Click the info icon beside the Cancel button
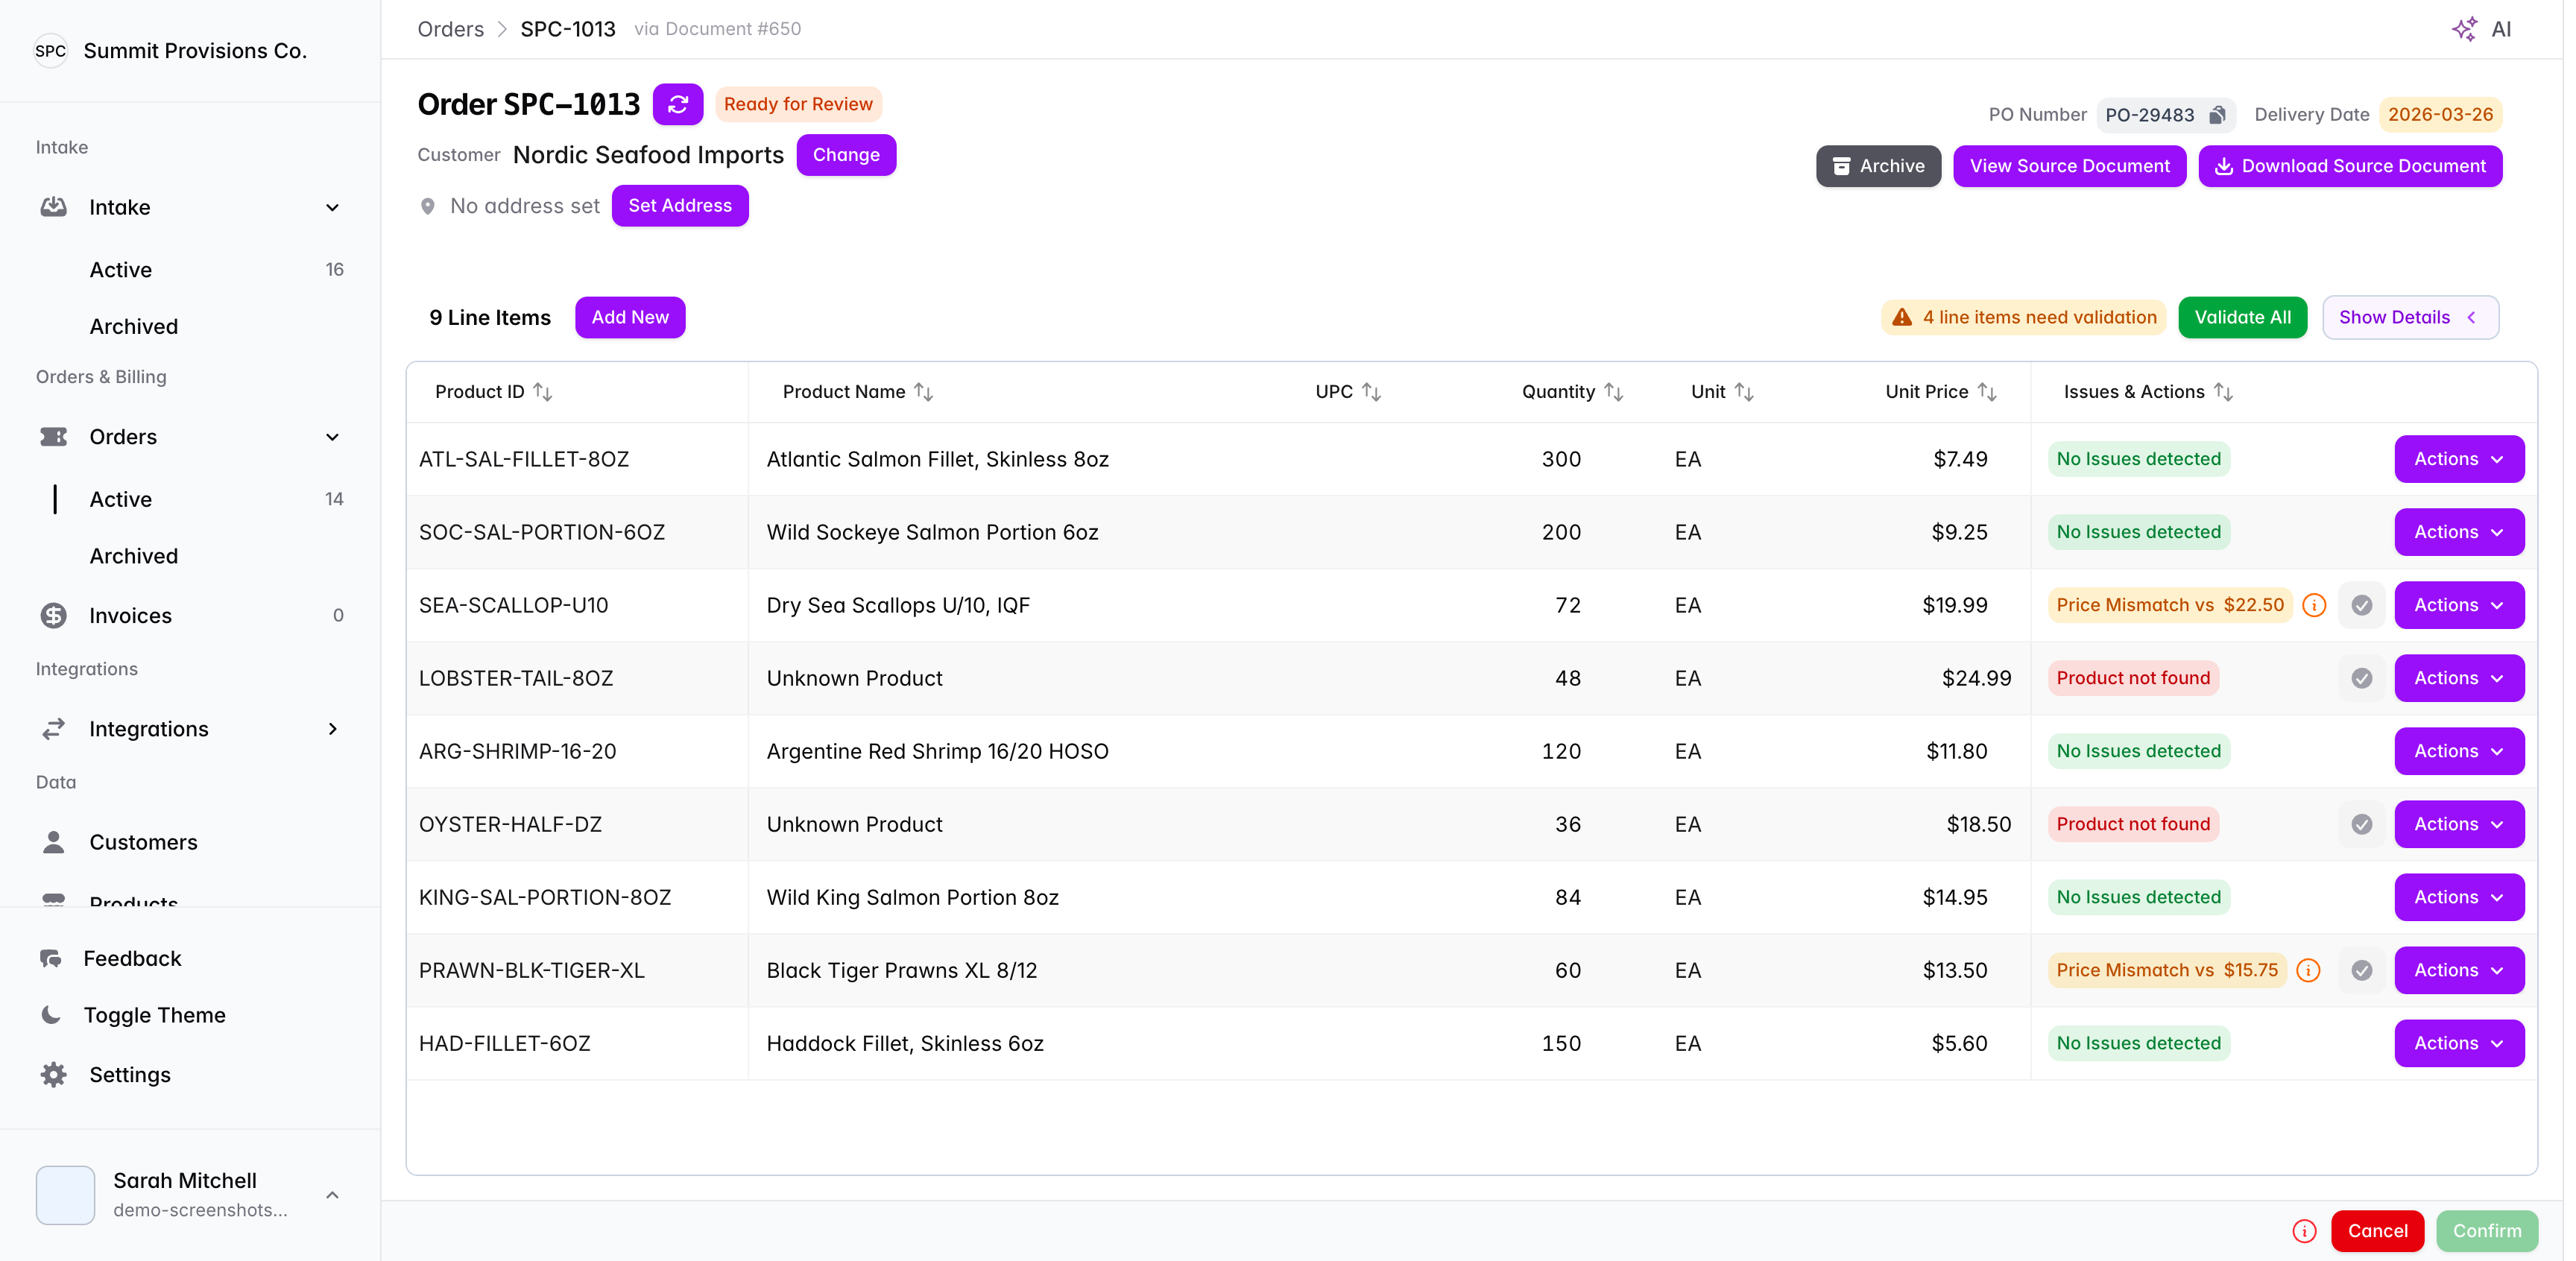Viewport: 2576px width, 1261px height. click(x=2304, y=1231)
